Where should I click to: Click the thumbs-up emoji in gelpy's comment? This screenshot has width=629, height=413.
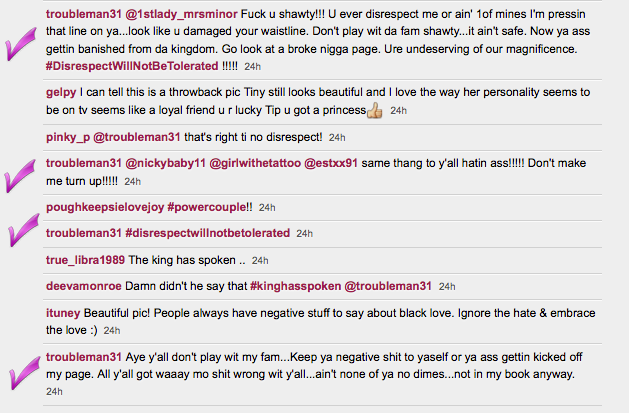pyautogui.click(x=375, y=110)
